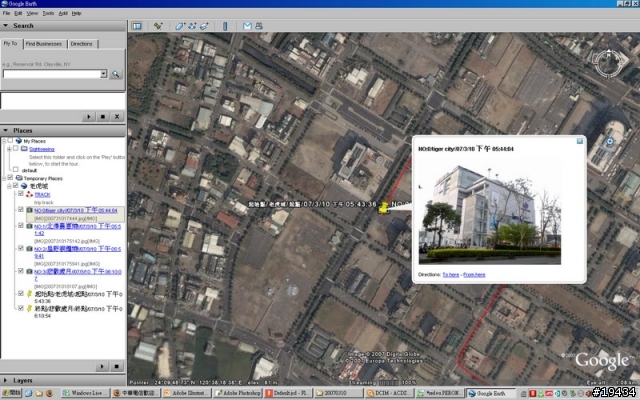Click the 'To here' directions link

pyautogui.click(x=451, y=275)
